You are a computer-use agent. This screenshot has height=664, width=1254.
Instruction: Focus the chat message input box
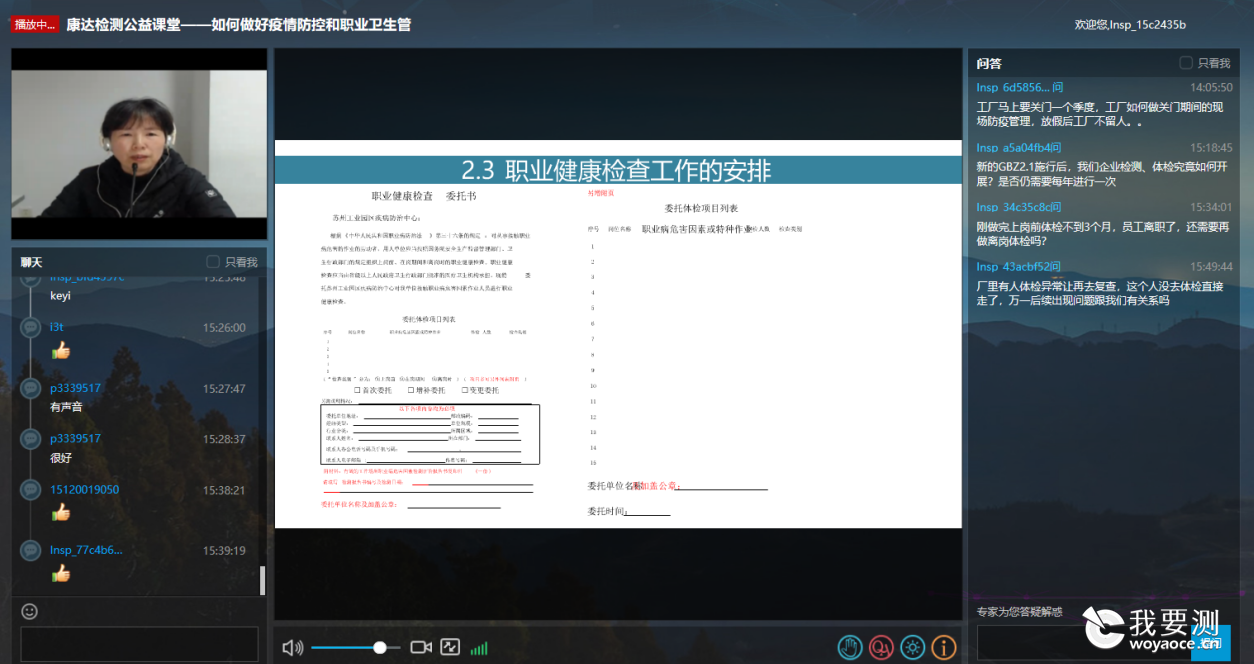click(139, 644)
